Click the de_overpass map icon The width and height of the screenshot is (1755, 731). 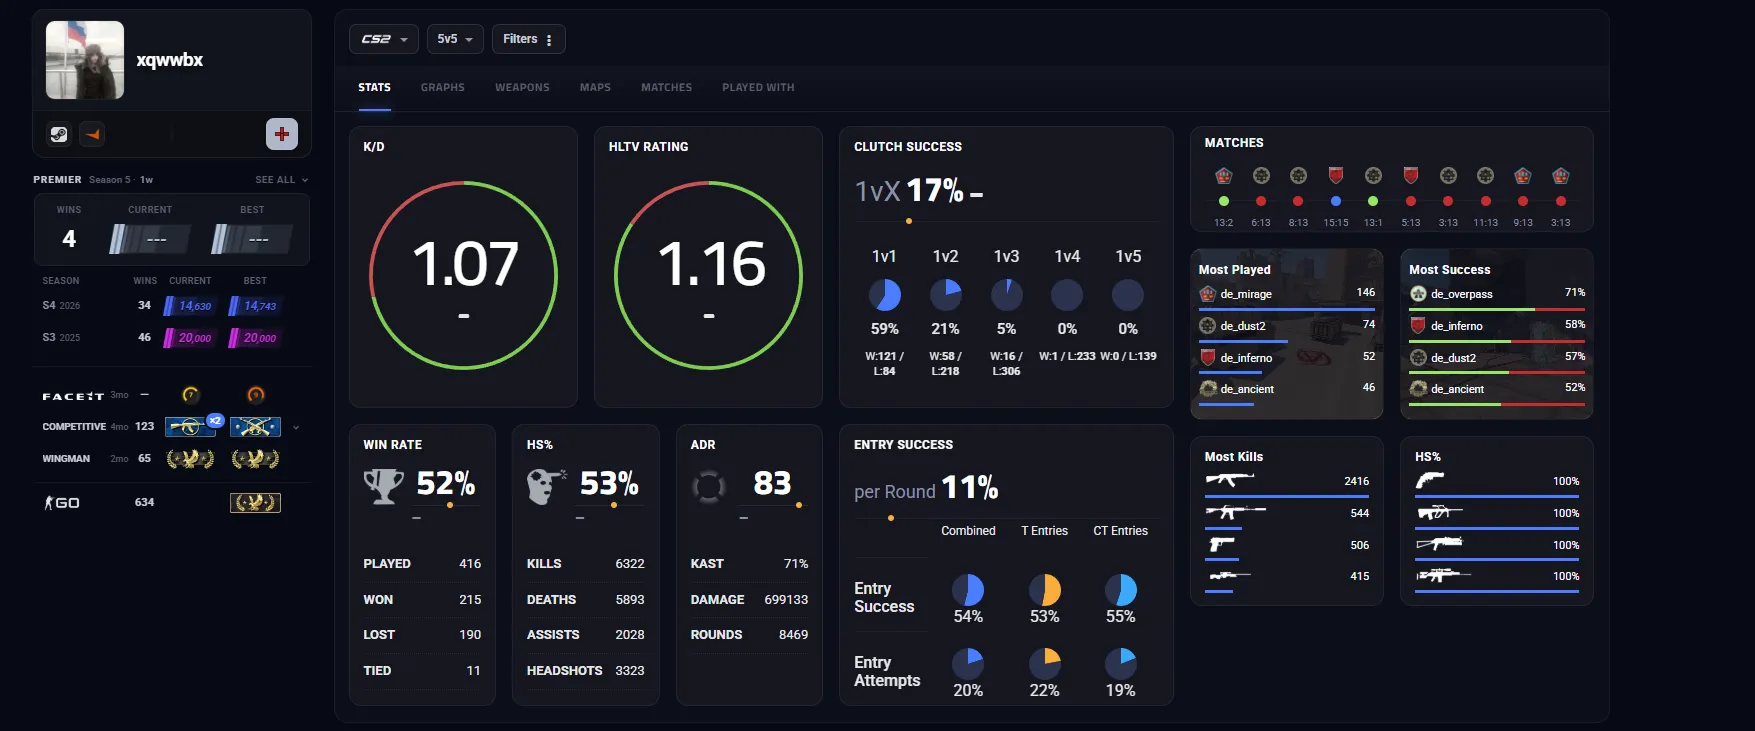pos(1418,294)
